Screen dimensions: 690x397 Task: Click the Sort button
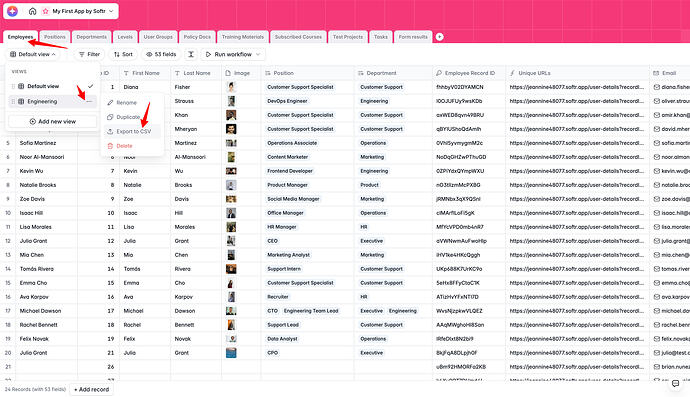[x=123, y=54]
